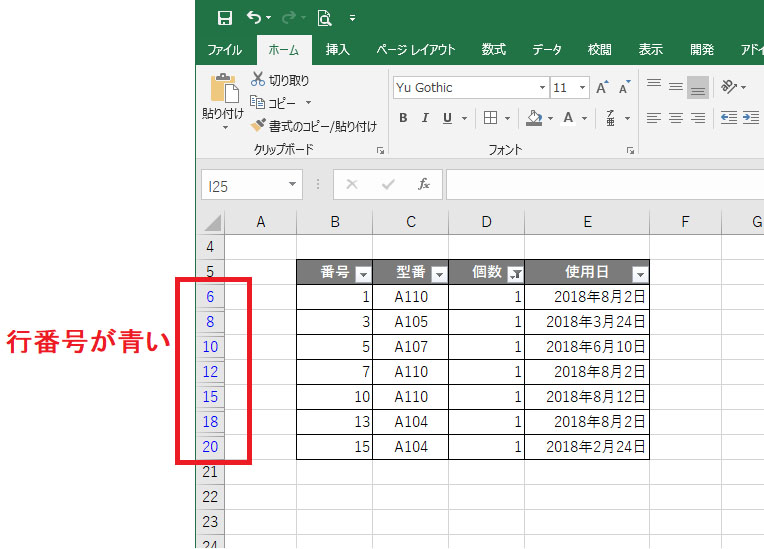Decrease indent icon
764x549 pixels.
[728, 118]
